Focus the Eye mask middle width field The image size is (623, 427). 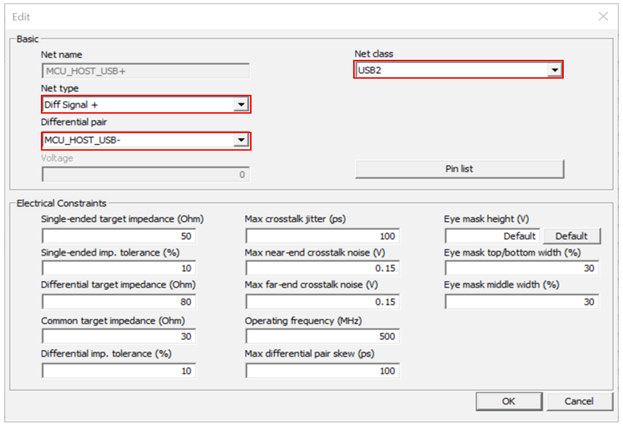pos(522,302)
